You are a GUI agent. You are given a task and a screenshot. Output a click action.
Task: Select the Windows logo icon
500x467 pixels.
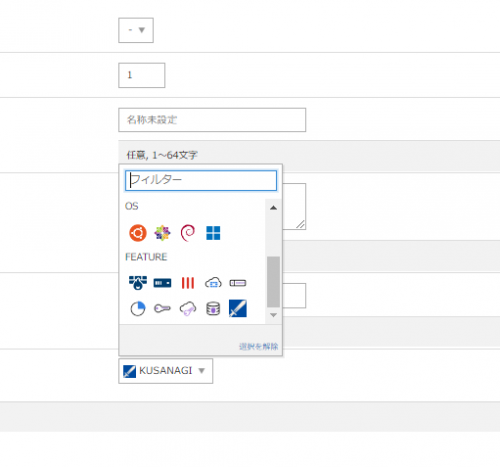[213, 233]
